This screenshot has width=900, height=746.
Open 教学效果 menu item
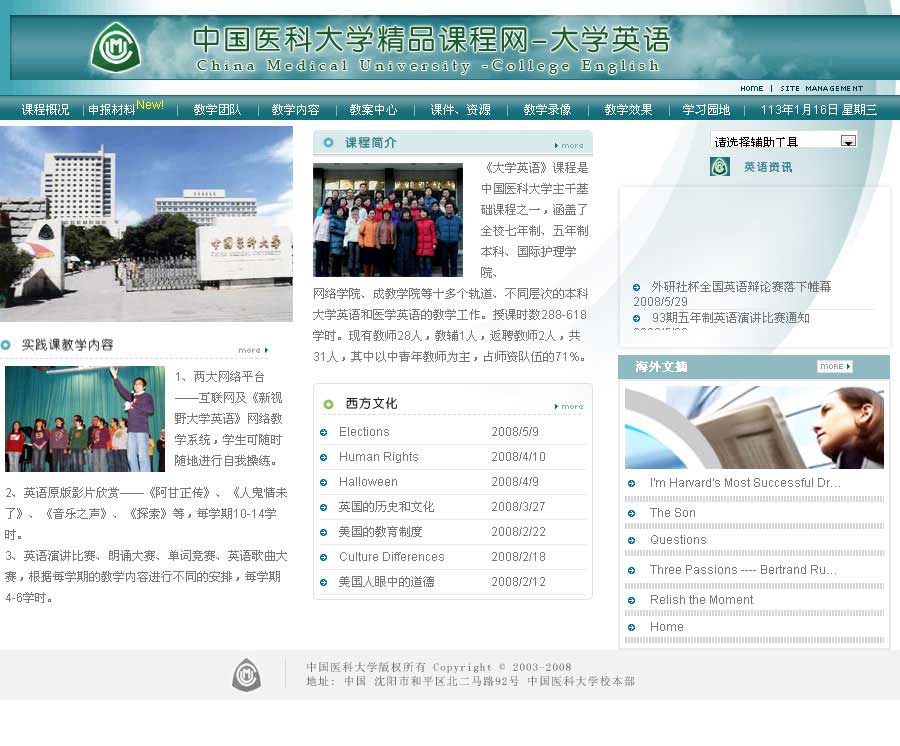(x=628, y=110)
